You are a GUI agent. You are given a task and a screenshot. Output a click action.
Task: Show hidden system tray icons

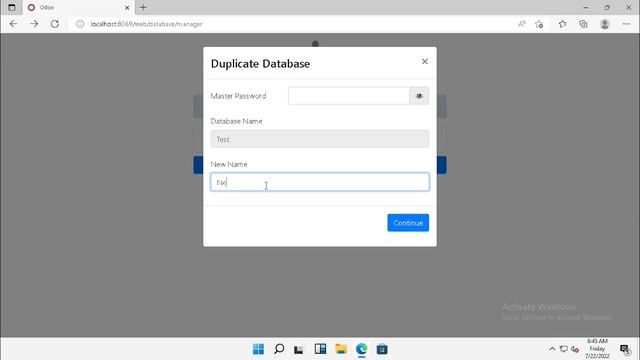(552, 349)
